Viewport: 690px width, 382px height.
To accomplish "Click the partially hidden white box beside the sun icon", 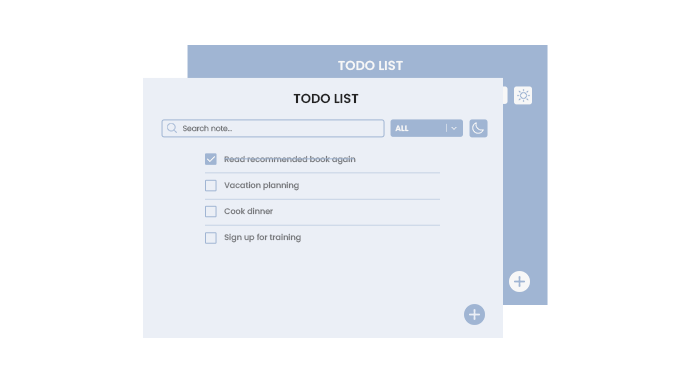I will [x=505, y=96].
